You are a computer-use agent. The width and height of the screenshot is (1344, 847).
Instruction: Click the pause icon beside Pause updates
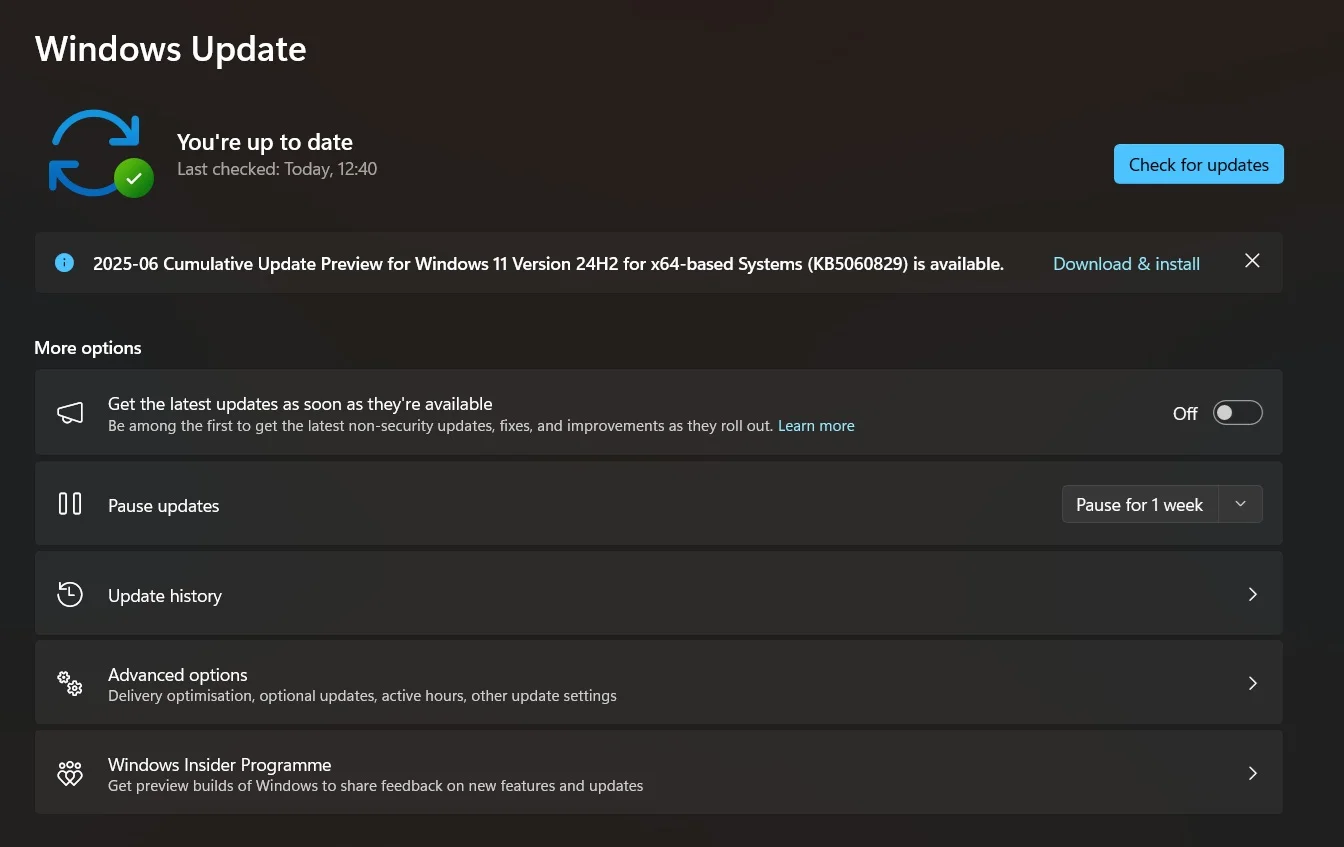click(x=70, y=504)
